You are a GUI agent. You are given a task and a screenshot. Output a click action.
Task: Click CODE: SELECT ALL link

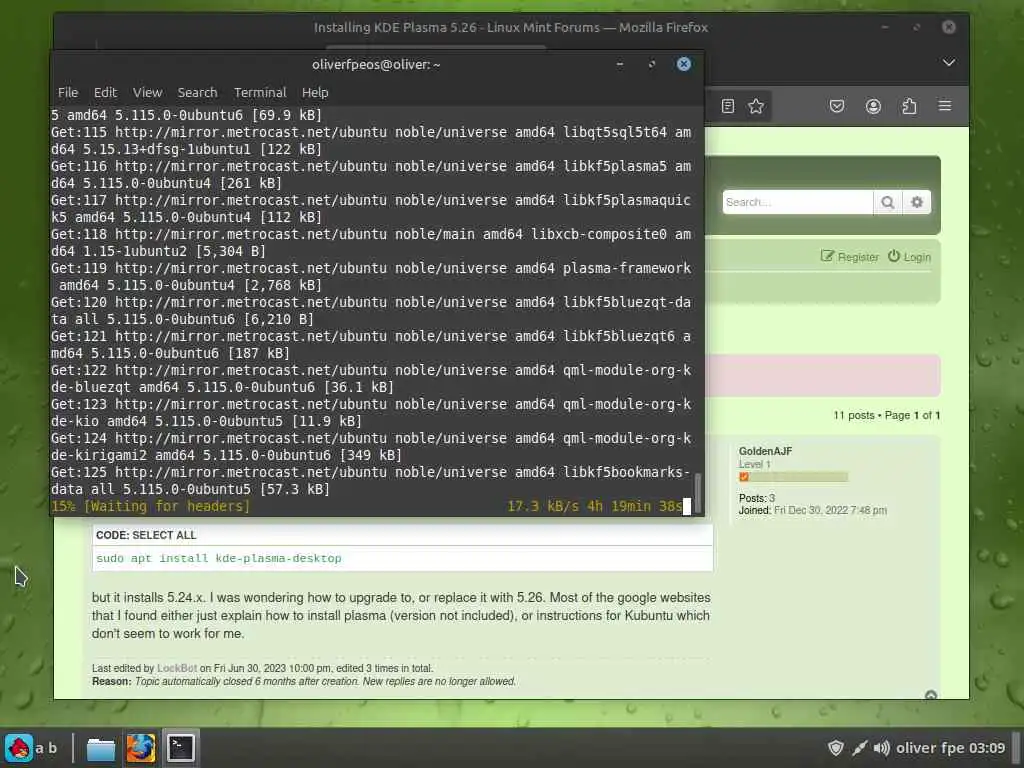[146, 535]
